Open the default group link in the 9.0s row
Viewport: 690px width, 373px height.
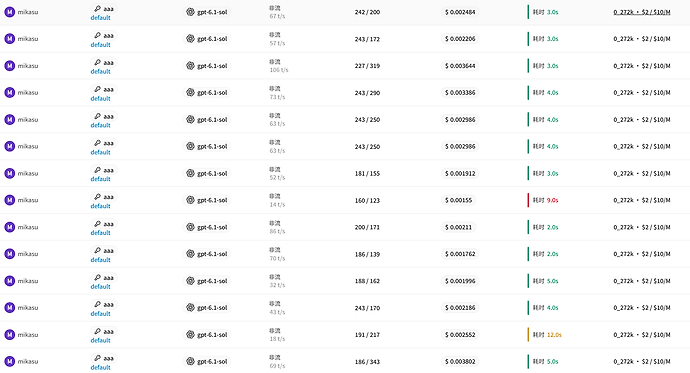coord(100,206)
